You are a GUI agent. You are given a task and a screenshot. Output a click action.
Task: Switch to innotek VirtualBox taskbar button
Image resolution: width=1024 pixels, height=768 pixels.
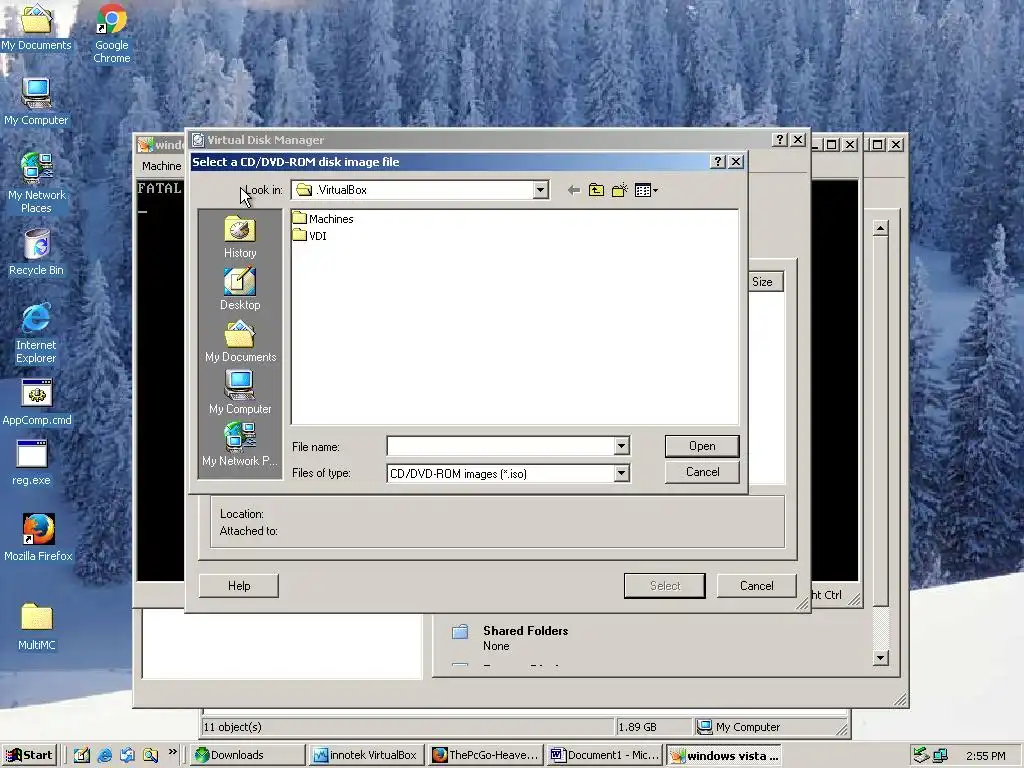click(366, 755)
